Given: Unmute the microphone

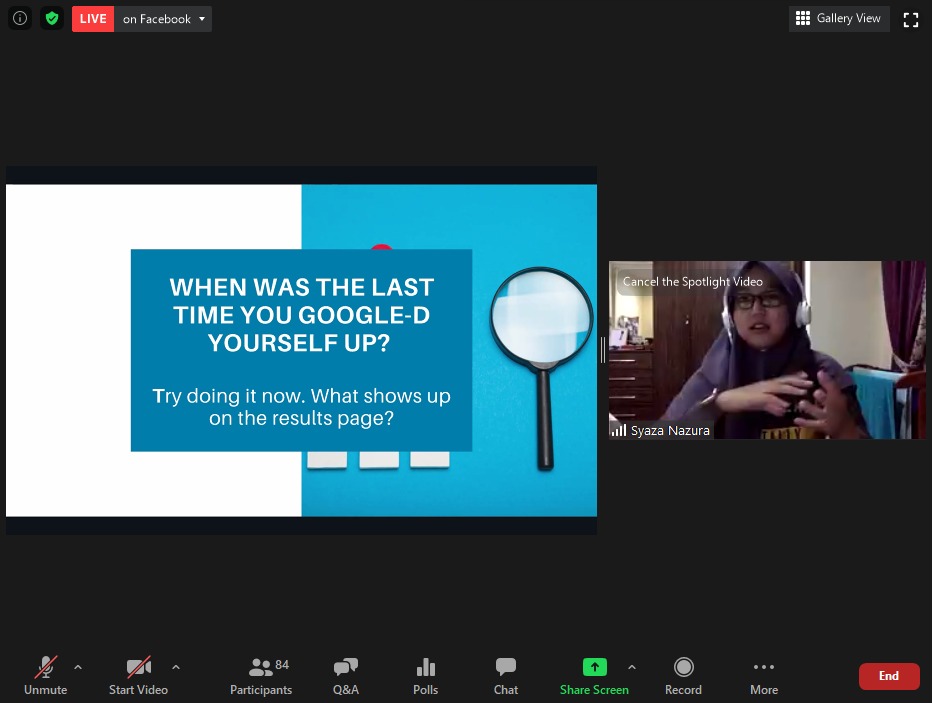Looking at the screenshot, I should point(45,676).
